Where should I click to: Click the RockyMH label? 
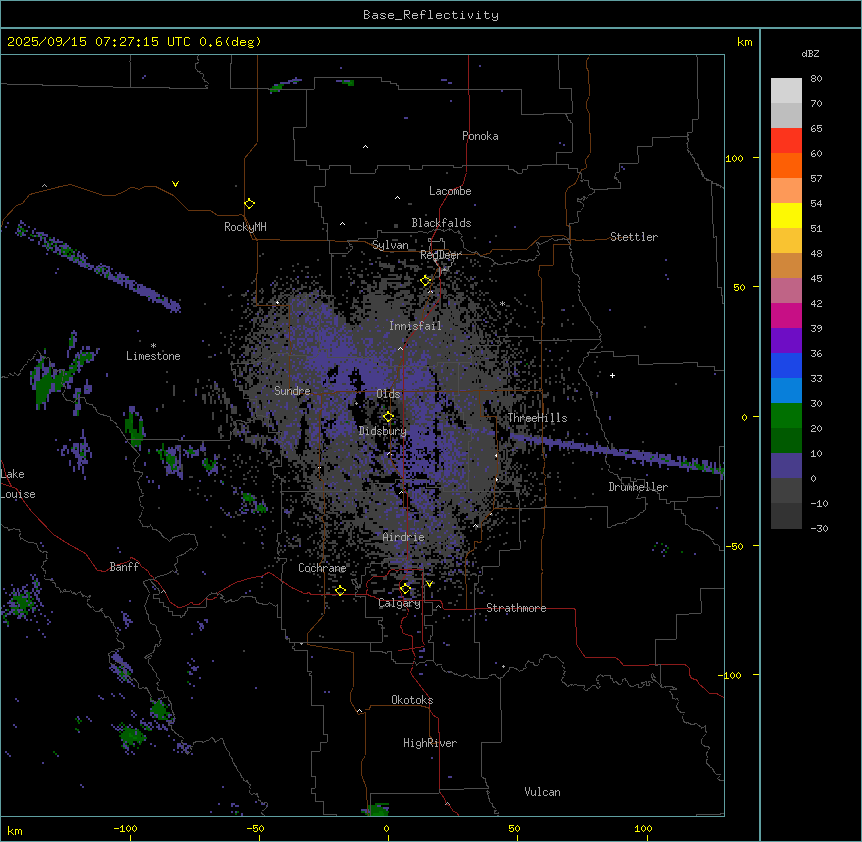pyautogui.click(x=245, y=227)
